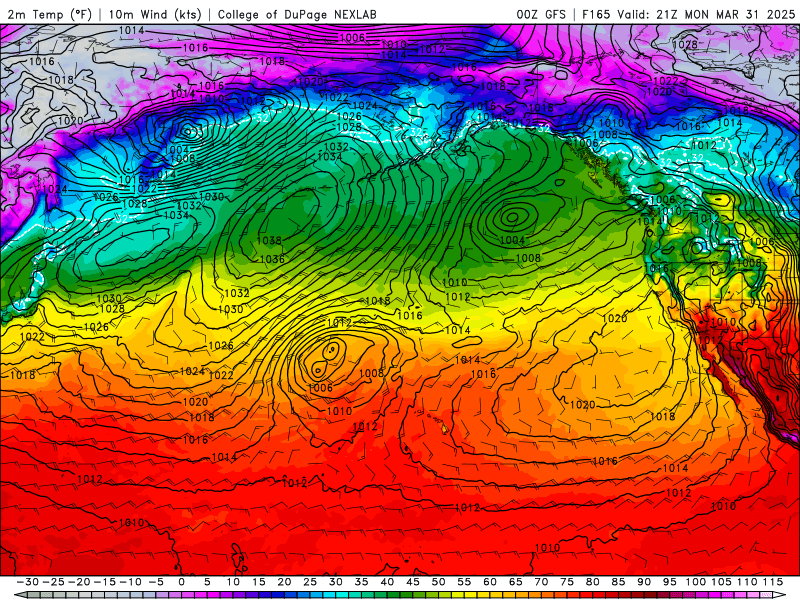Click the 35 value on the temperature scale

point(361,582)
